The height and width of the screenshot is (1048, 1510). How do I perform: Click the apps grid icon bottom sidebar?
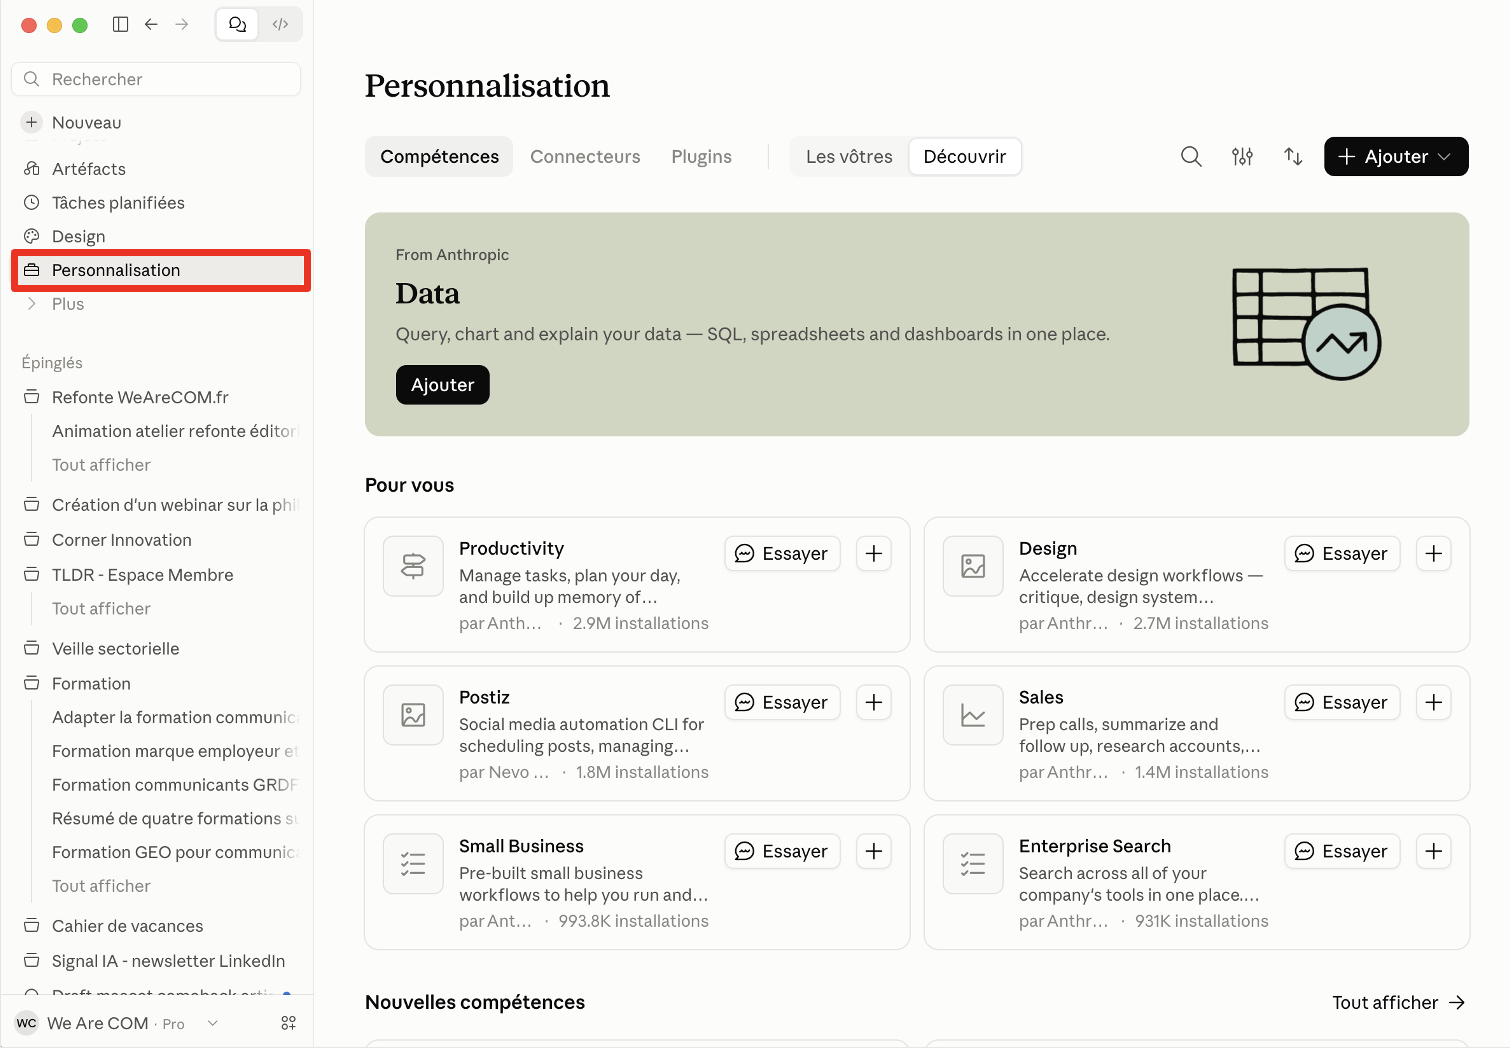point(289,1023)
